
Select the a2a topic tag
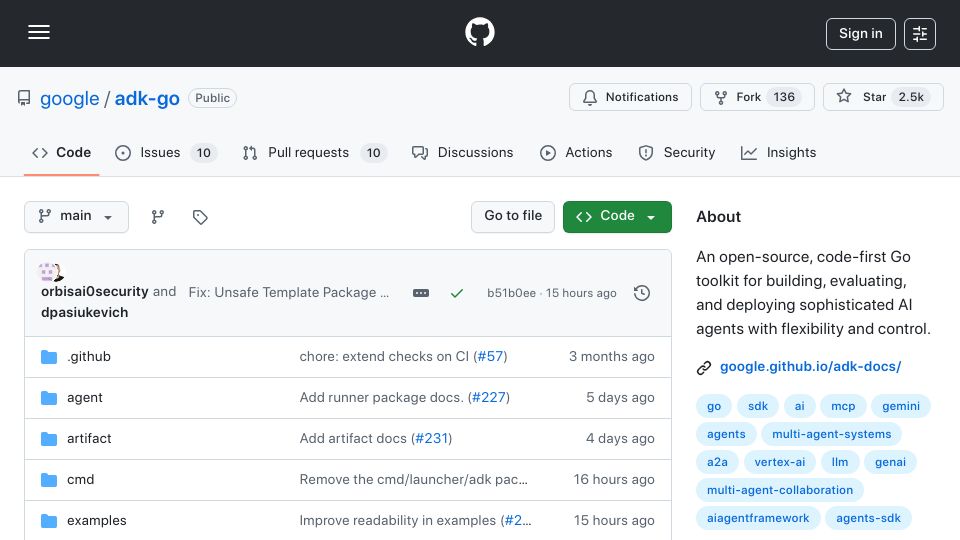[717, 462]
